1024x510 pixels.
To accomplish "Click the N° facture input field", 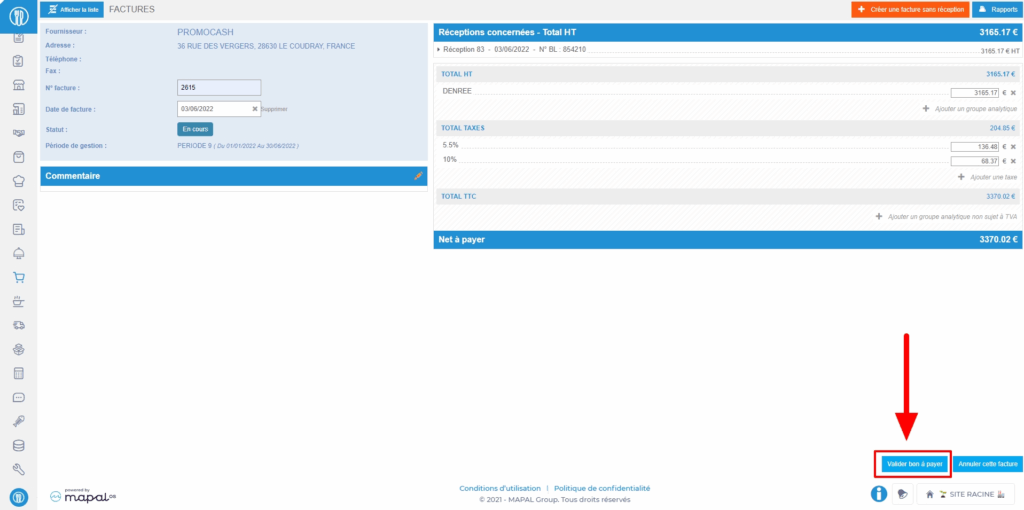I will pyautogui.click(x=218, y=88).
